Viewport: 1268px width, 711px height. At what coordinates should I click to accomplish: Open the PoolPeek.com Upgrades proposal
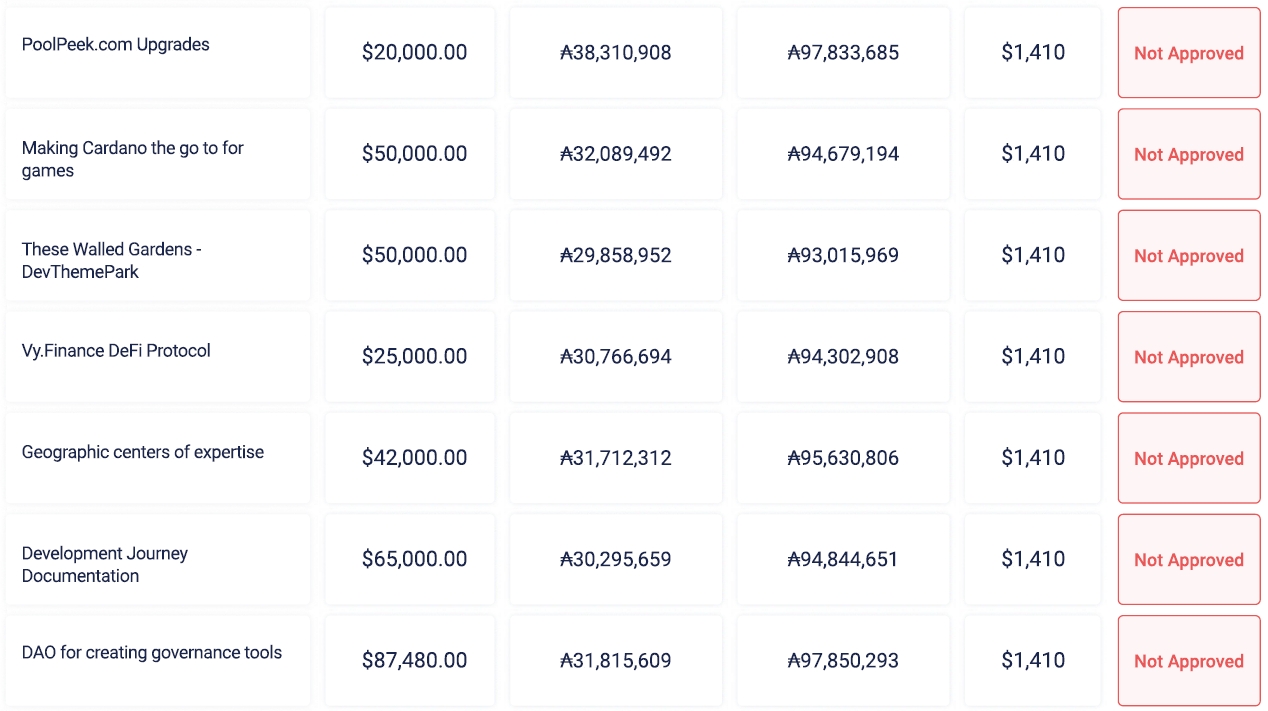116,45
